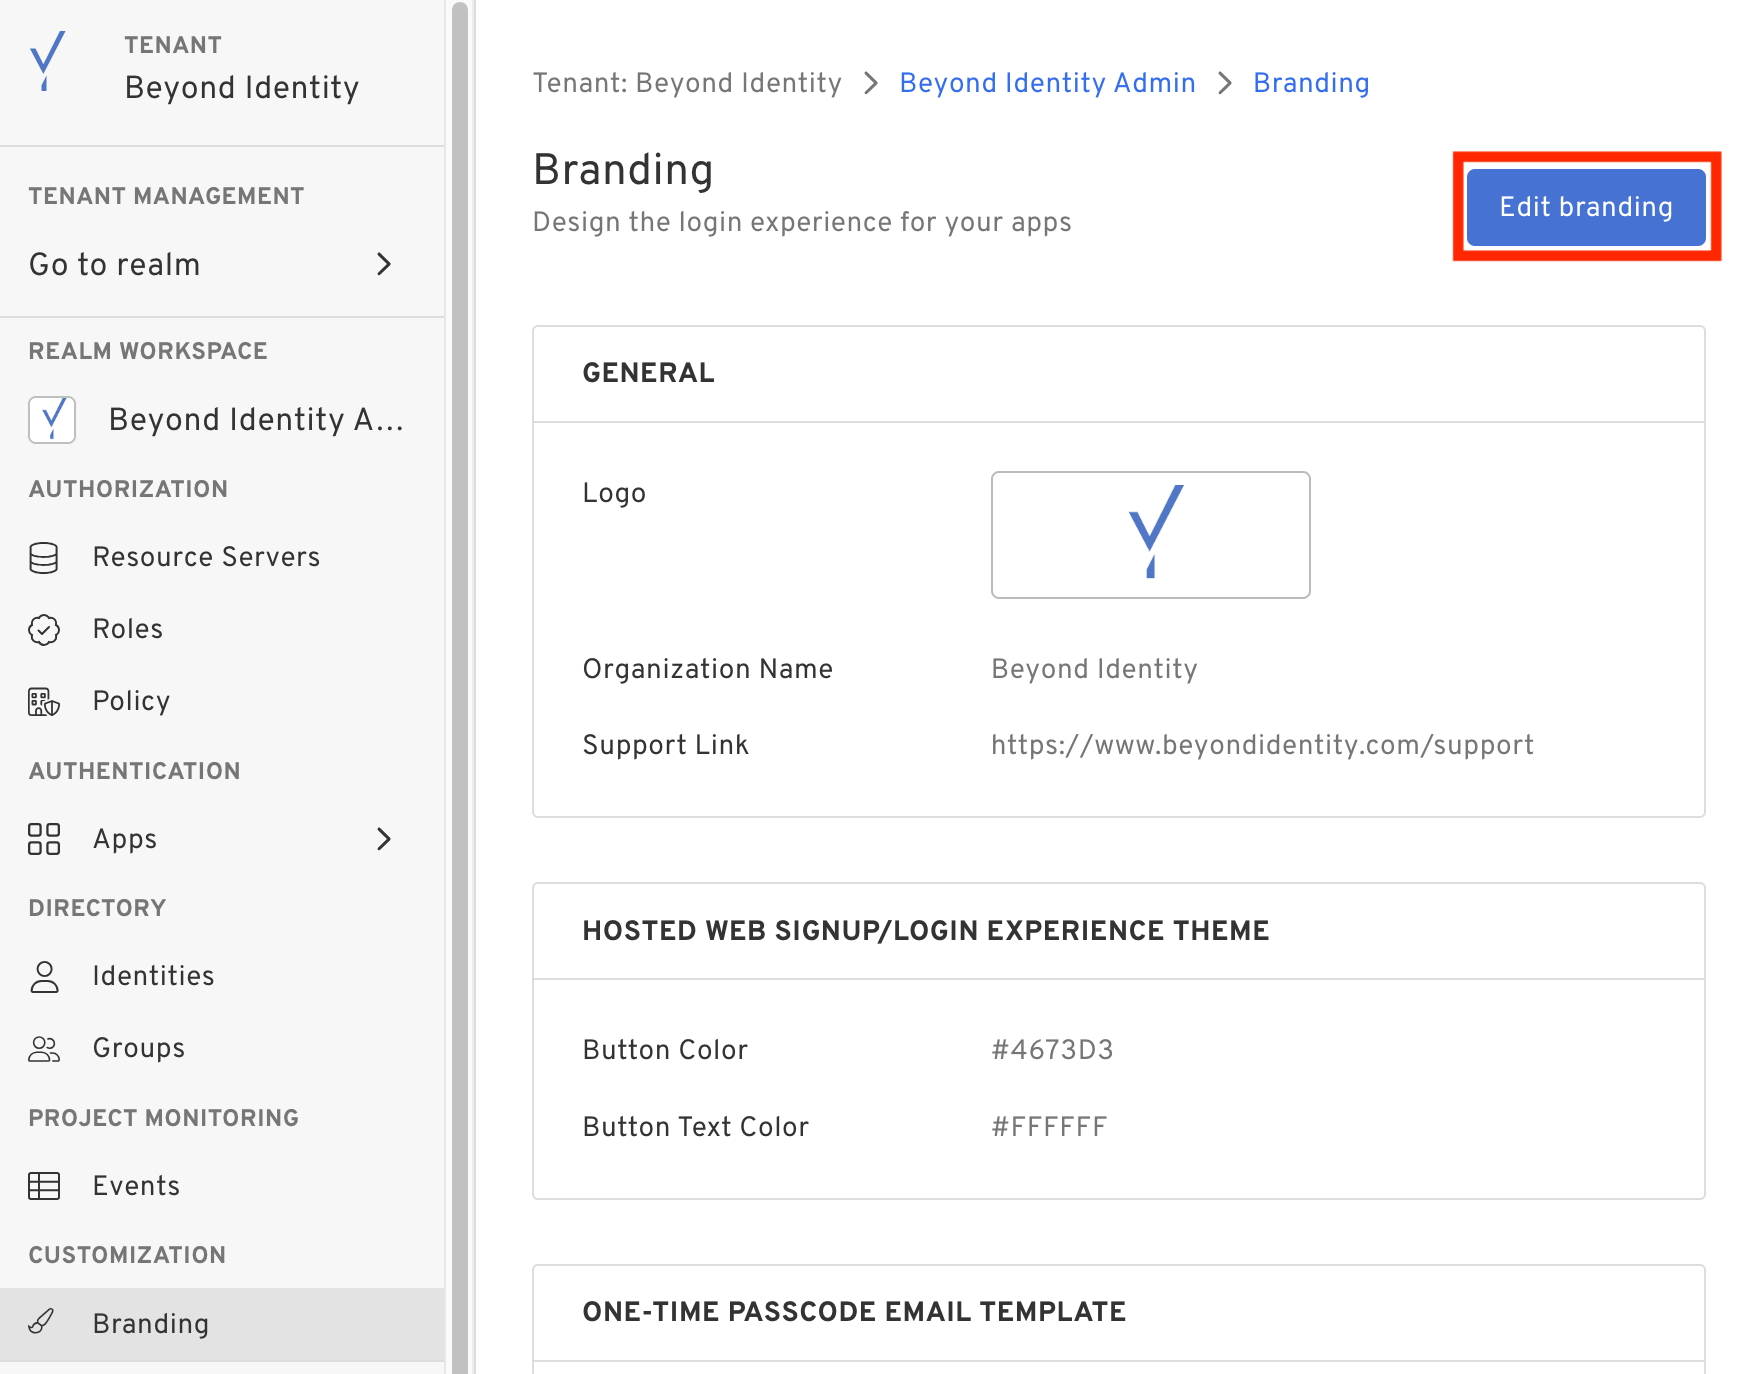Follow the Branding breadcrumb link
This screenshot has width=1752, height=1374.
(x=1311, y=83)
